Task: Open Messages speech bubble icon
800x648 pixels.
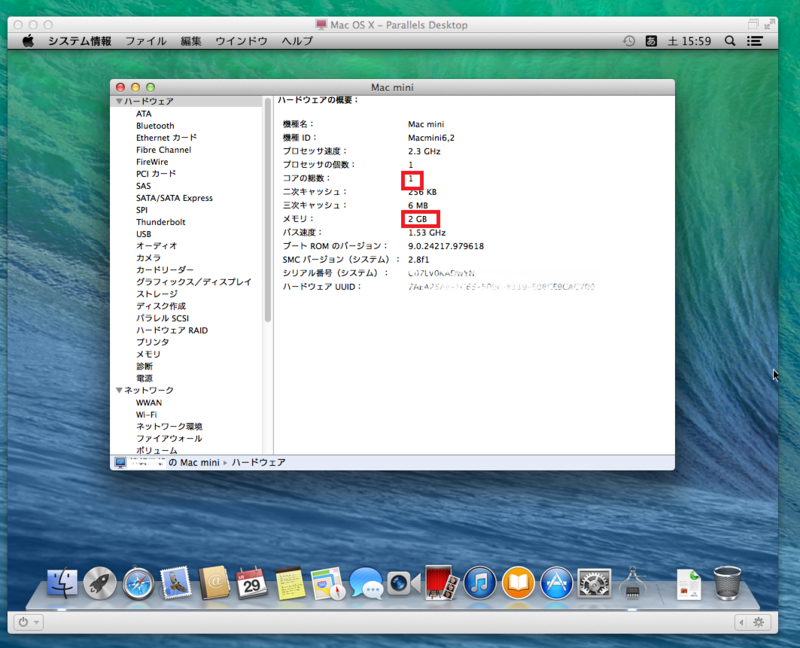Action: pyautogui.click(x=365, y=583)
